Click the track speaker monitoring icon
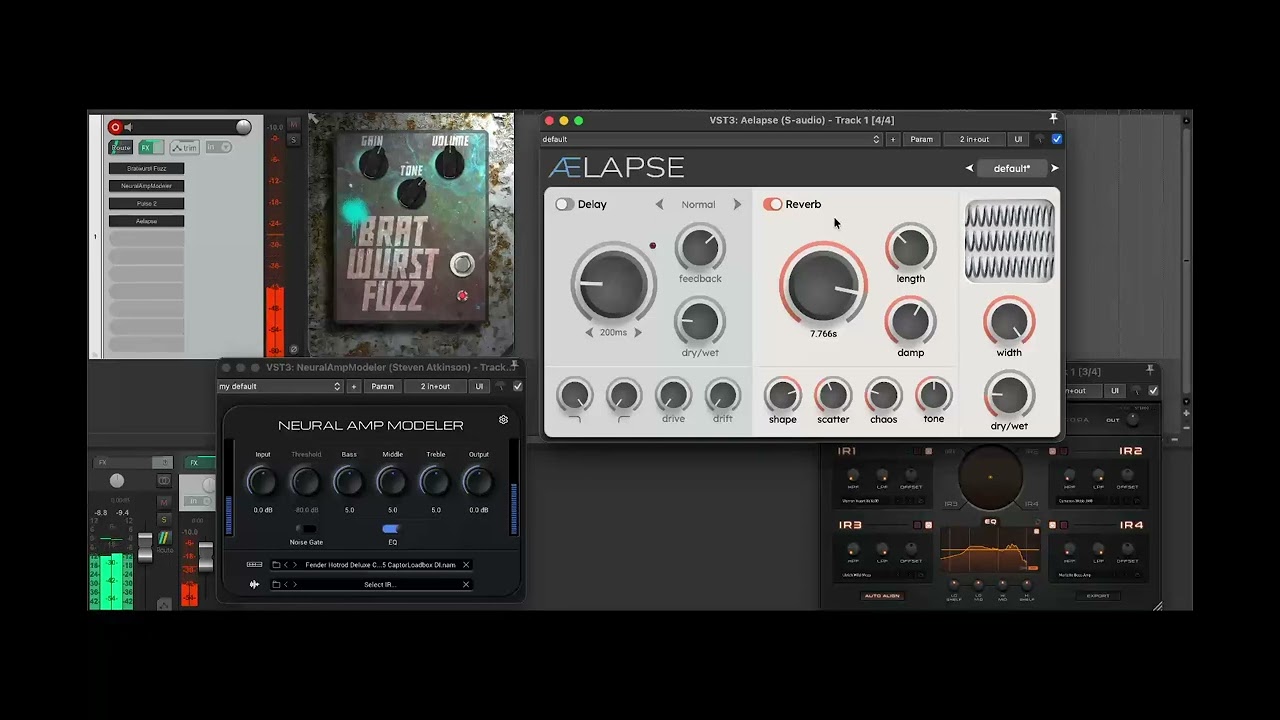Screen dimensions: 1280x720 [128, 127]
